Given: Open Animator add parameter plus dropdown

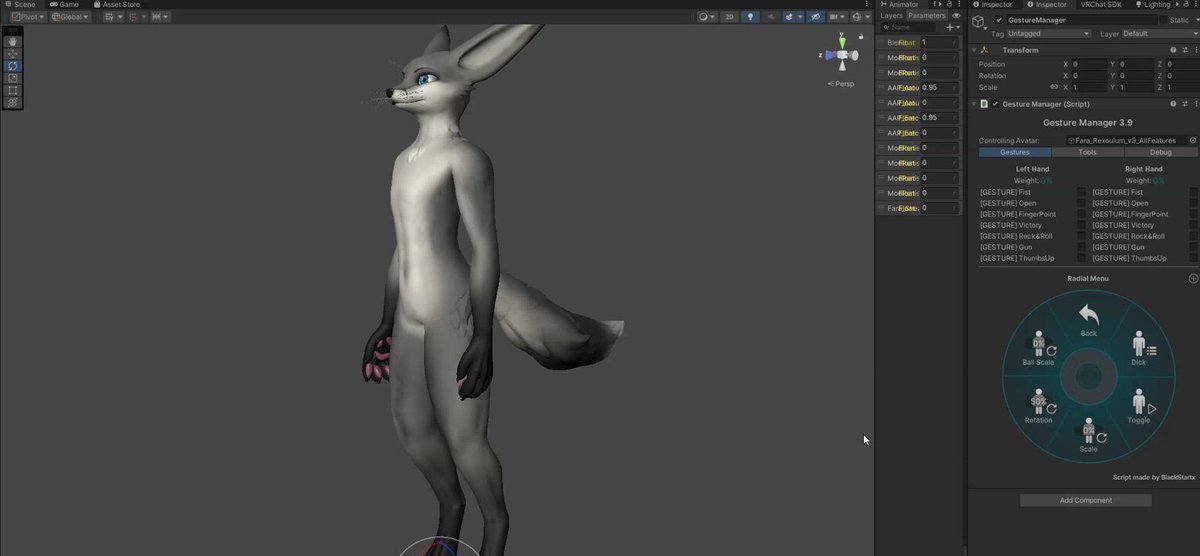Looking at the screenshot, I should (953, 28).
